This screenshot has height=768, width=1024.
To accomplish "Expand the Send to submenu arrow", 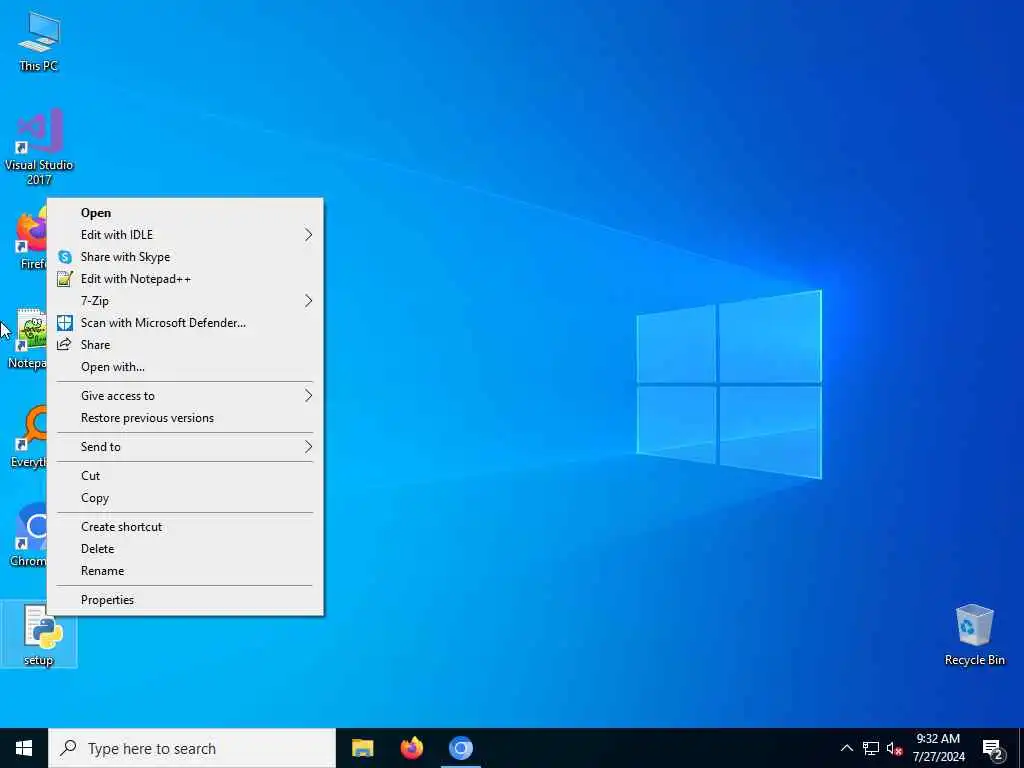I will click(308, 447).
